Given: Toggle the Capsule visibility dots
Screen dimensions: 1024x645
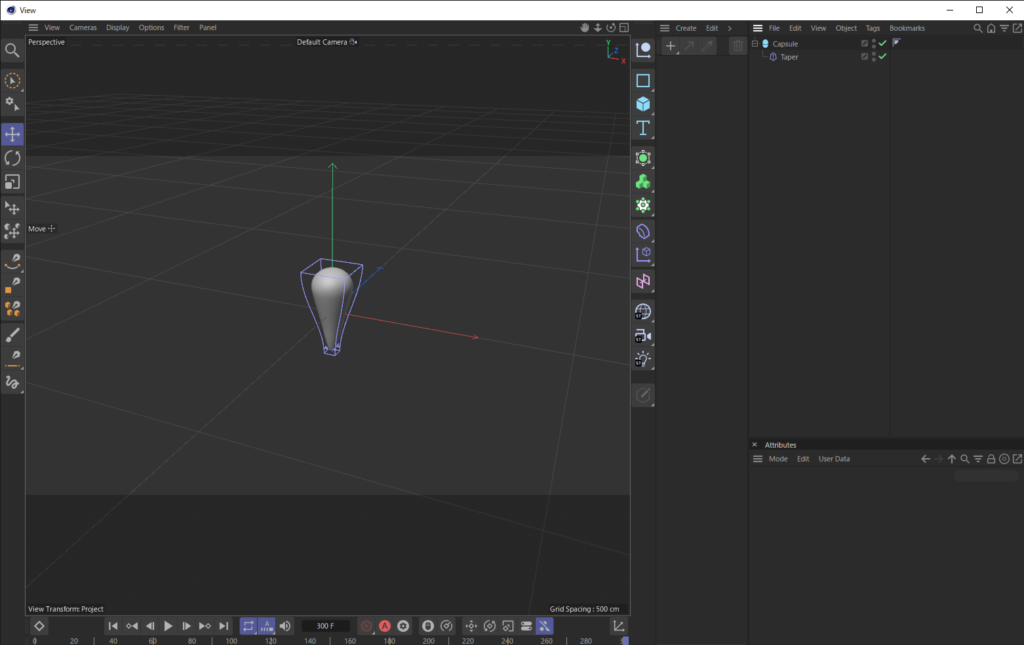Looking at the screenshot, I should click(x=874, y=43).
